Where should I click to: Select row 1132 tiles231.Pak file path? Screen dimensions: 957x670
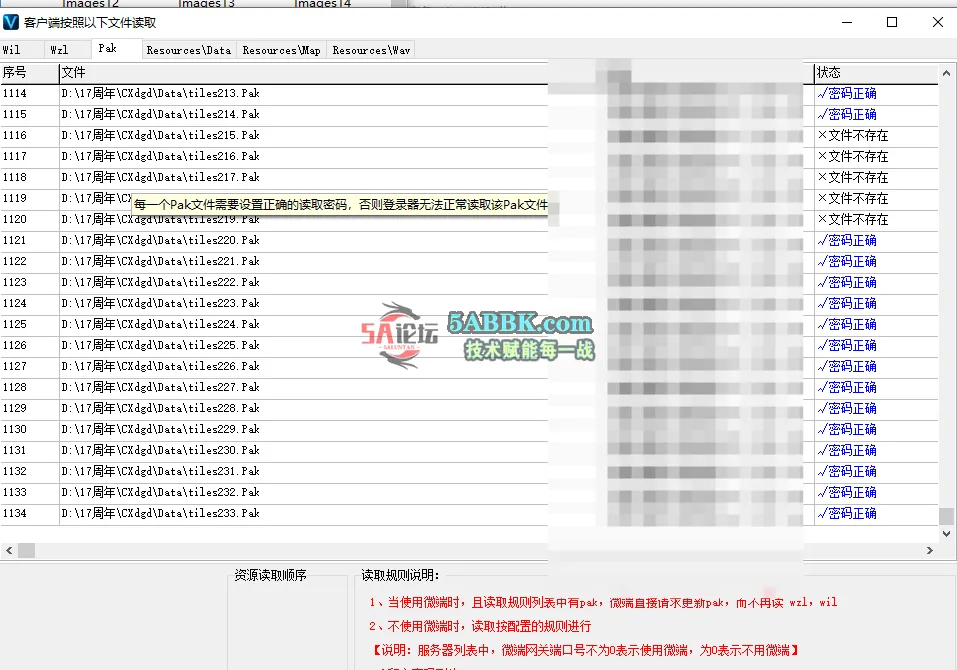pos(161,471)
